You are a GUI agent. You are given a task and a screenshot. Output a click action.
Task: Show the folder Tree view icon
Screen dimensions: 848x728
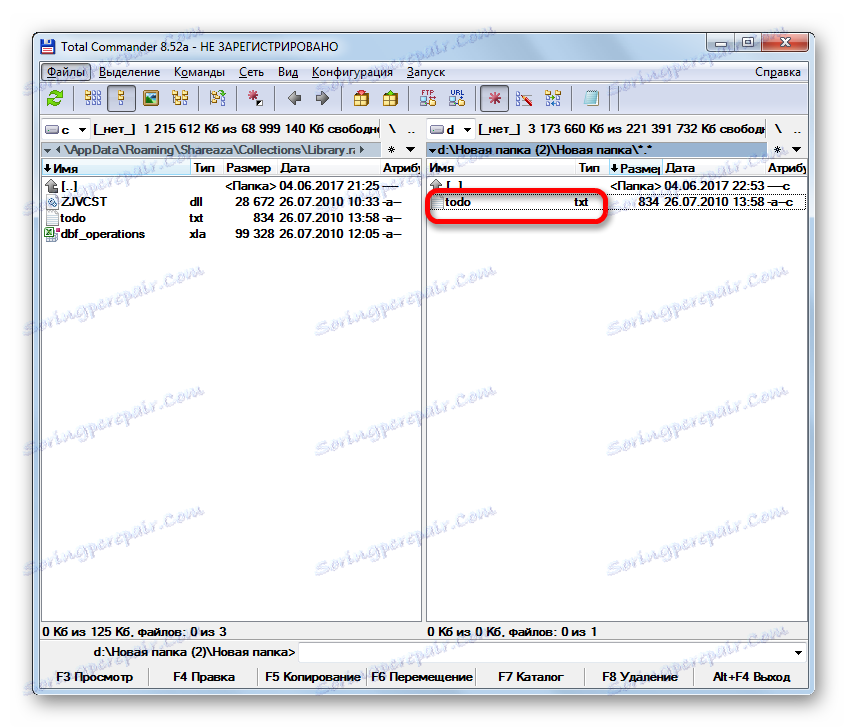pos(180,98)
